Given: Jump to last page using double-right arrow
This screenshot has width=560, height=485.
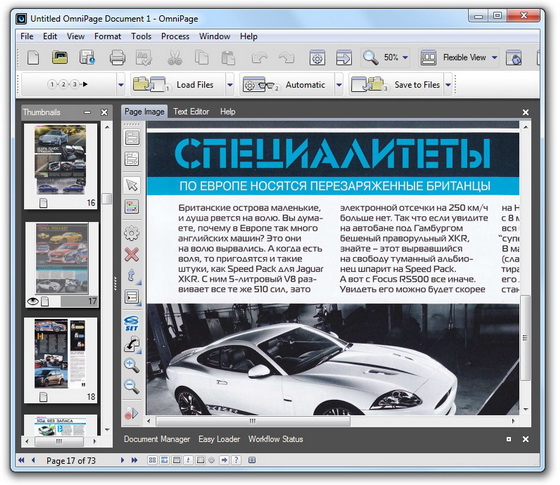Looking at the screenshot, I should pos(134,460).
